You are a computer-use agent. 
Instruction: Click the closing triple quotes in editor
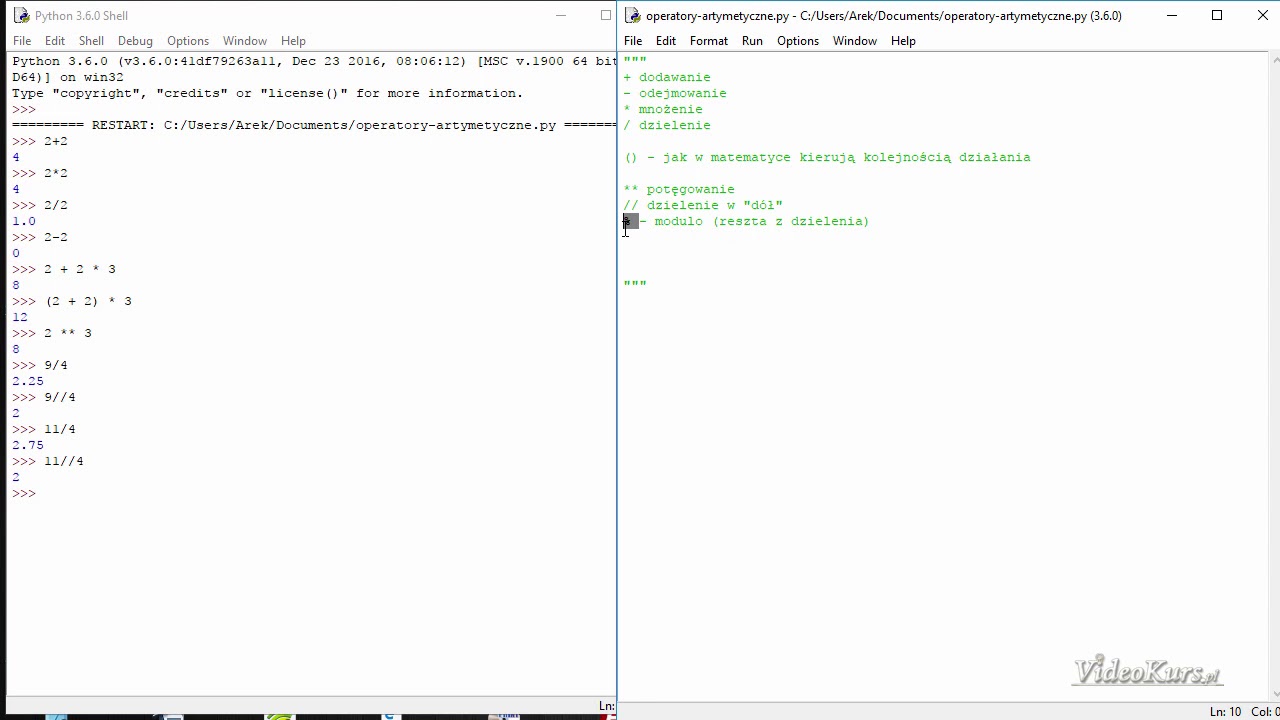click(x=635, y=285)
